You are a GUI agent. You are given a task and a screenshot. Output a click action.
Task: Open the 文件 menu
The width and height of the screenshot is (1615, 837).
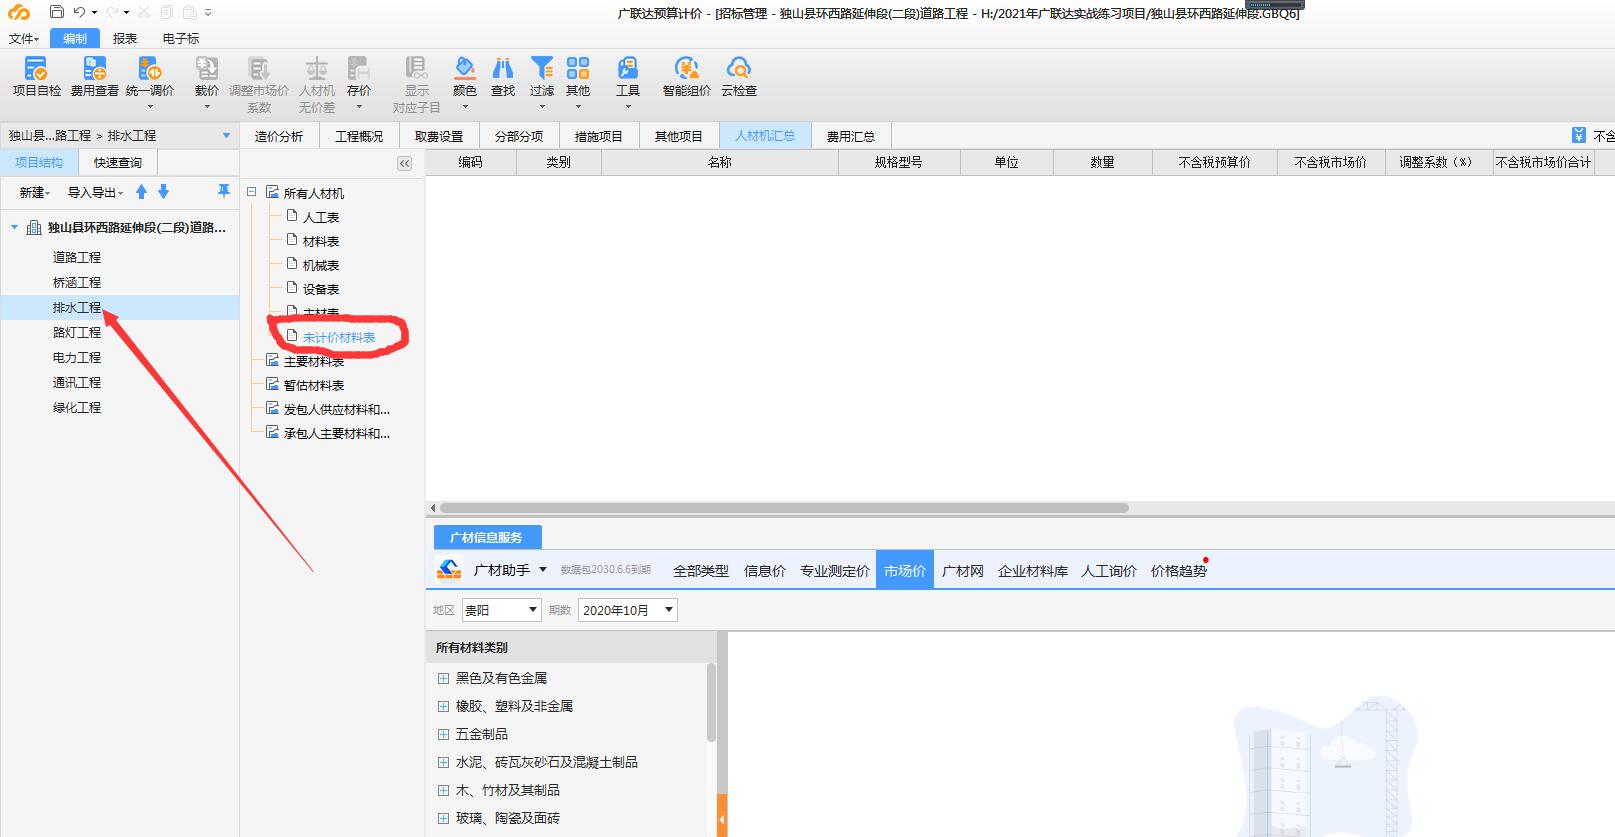pyautogui.click(x=24, y=38)
